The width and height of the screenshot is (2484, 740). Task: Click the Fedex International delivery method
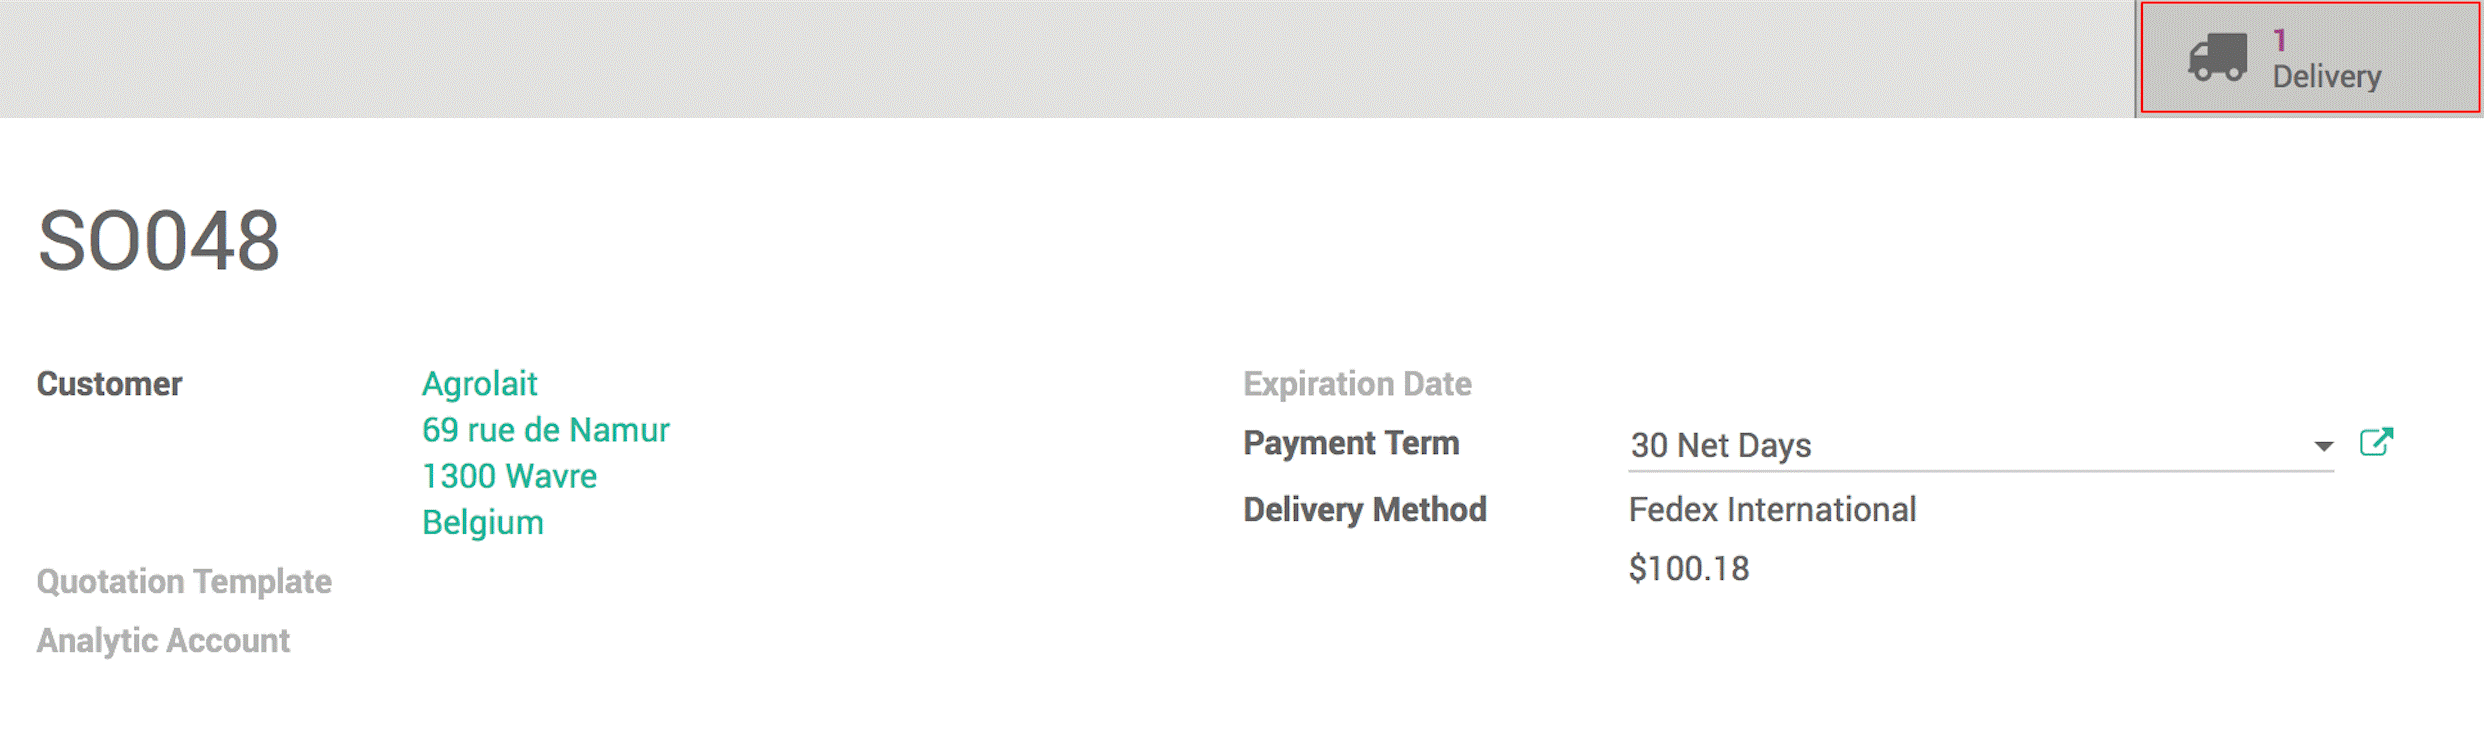point(1772,510)
